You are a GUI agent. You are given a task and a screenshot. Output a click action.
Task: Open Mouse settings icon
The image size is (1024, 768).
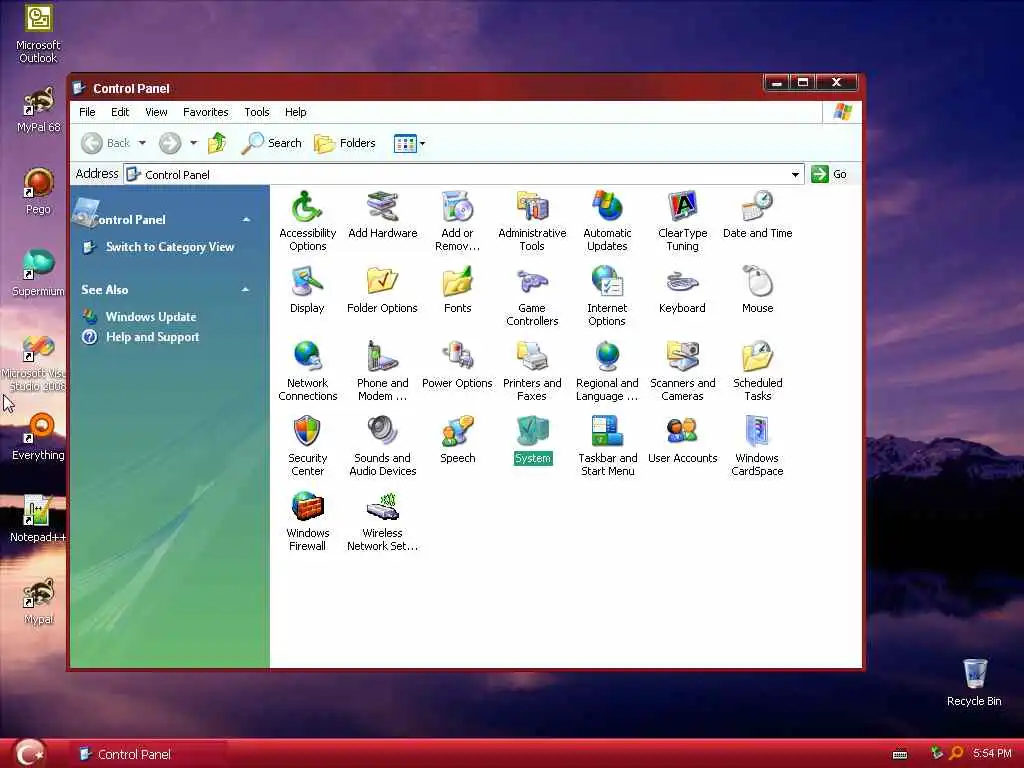click(x=758, y=290)
